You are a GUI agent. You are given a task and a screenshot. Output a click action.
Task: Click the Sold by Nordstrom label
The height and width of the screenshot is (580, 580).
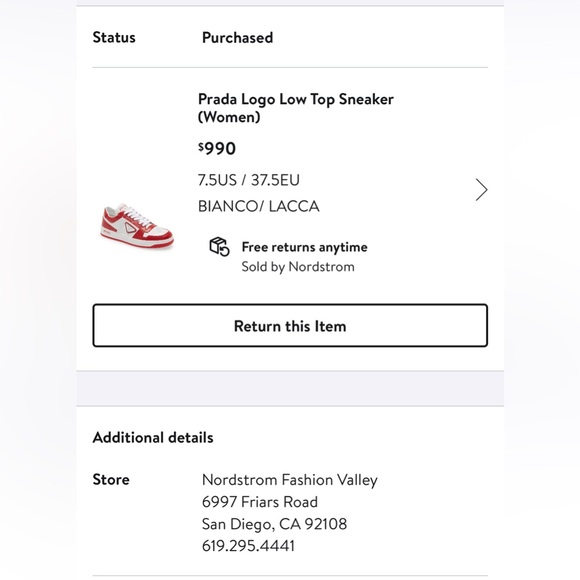pos(298,267)
